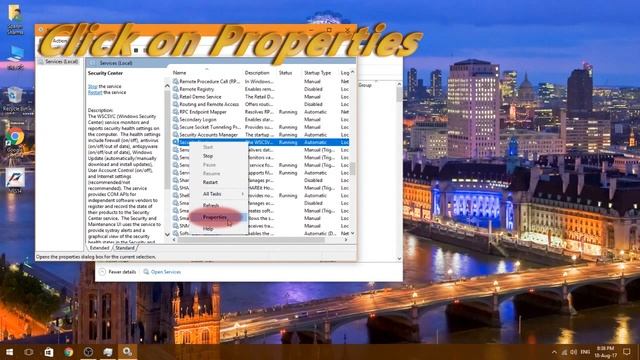Click the Group column header in Task Manager

click(x=365, y=85)
